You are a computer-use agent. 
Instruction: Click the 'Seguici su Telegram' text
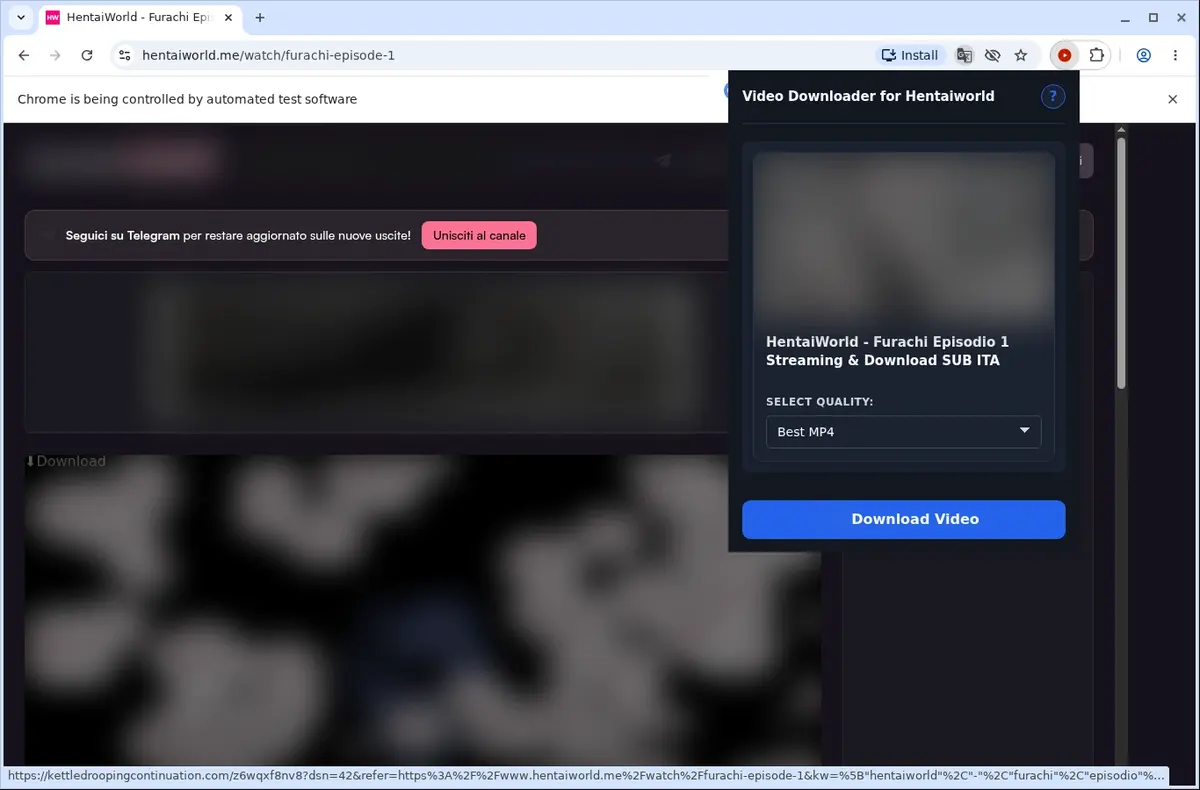[x=122, y=236]
